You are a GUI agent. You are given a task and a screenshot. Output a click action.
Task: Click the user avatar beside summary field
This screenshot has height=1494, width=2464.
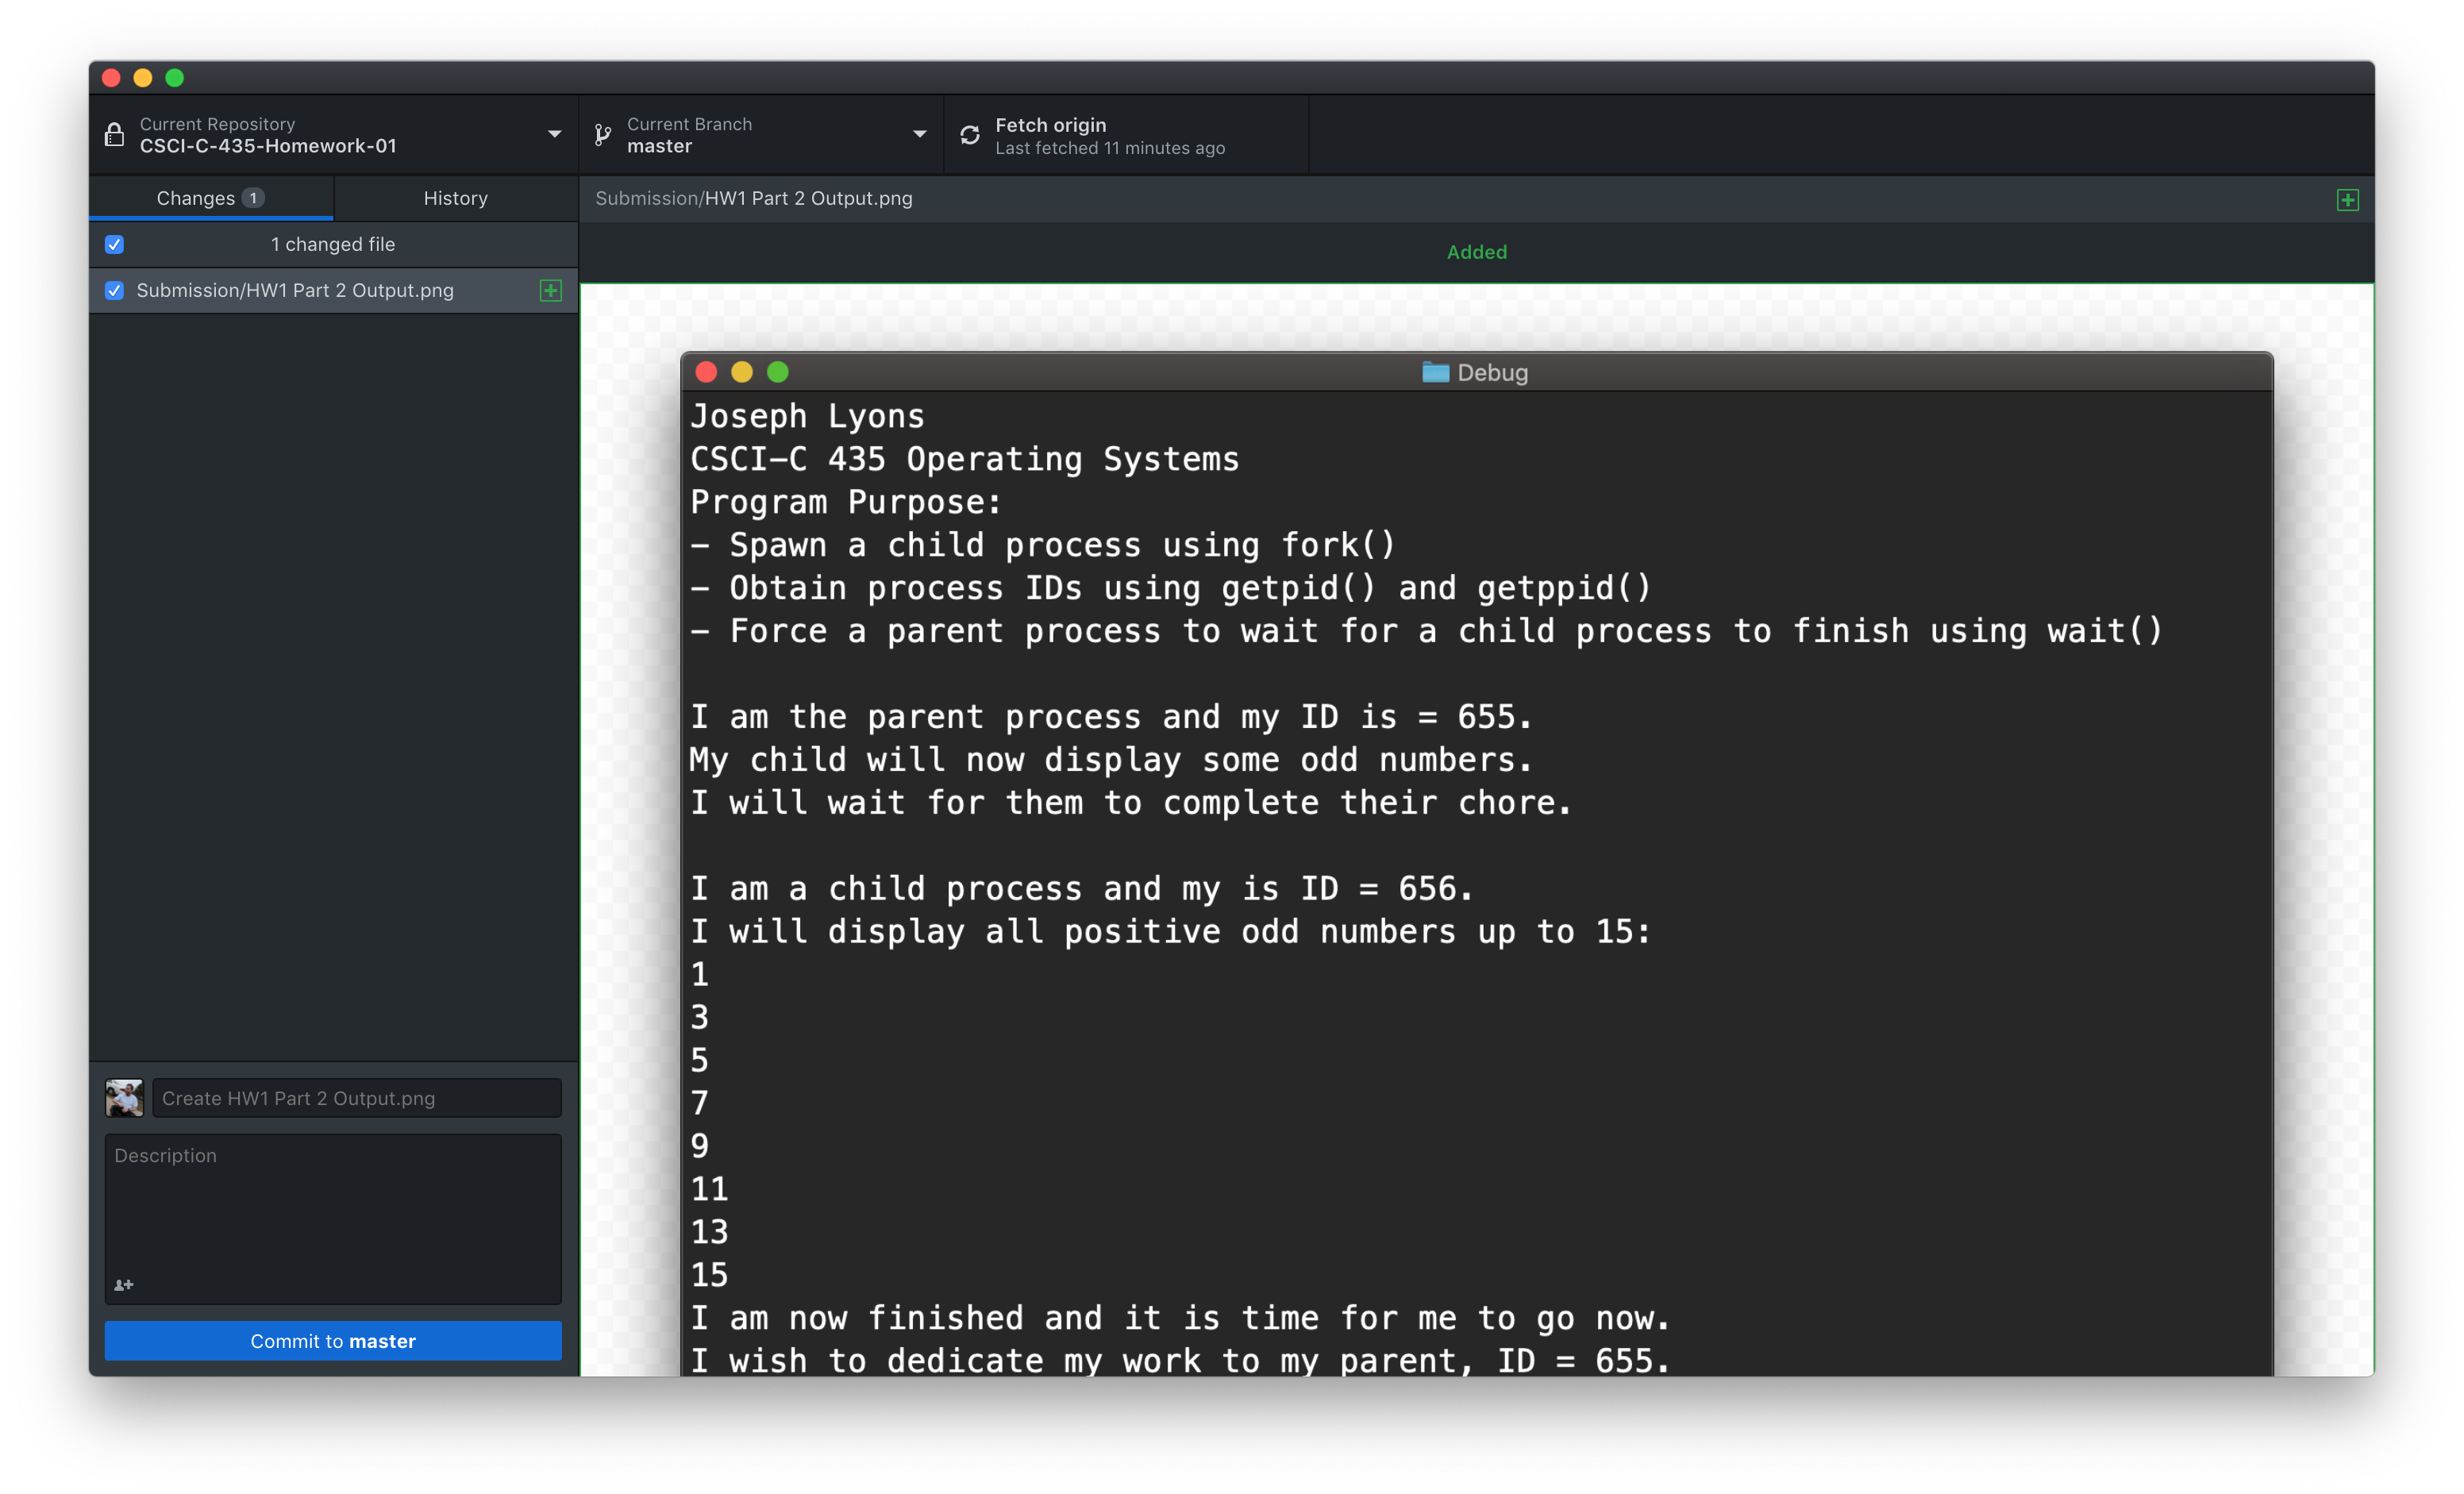click(x=124, y=1098)
